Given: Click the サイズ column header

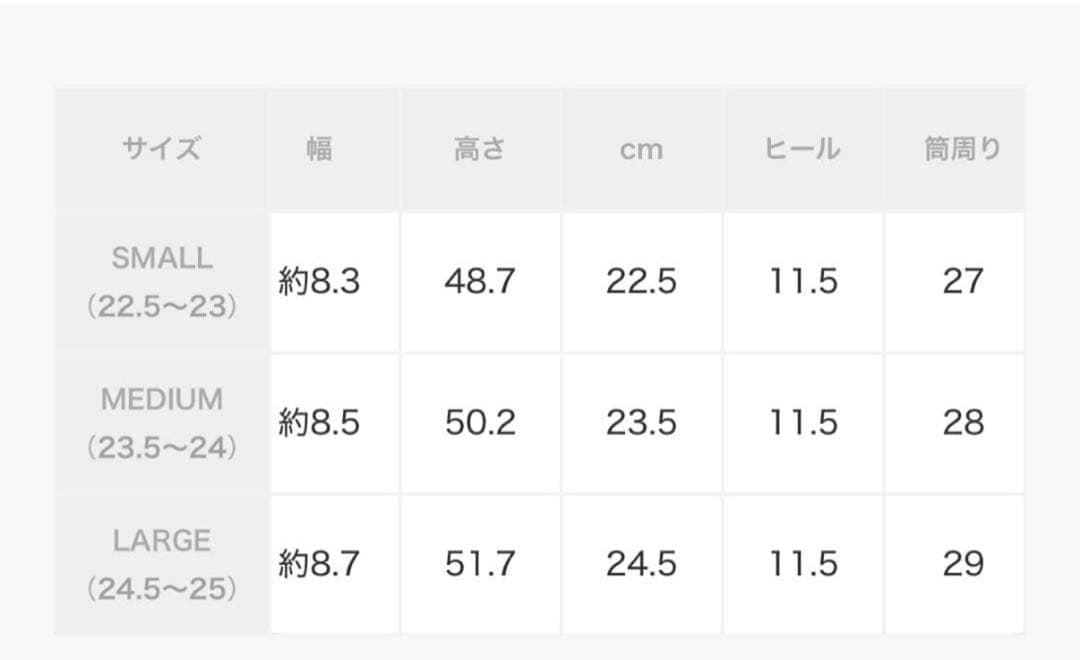Looking at the screenshot, I should [161, 149].
